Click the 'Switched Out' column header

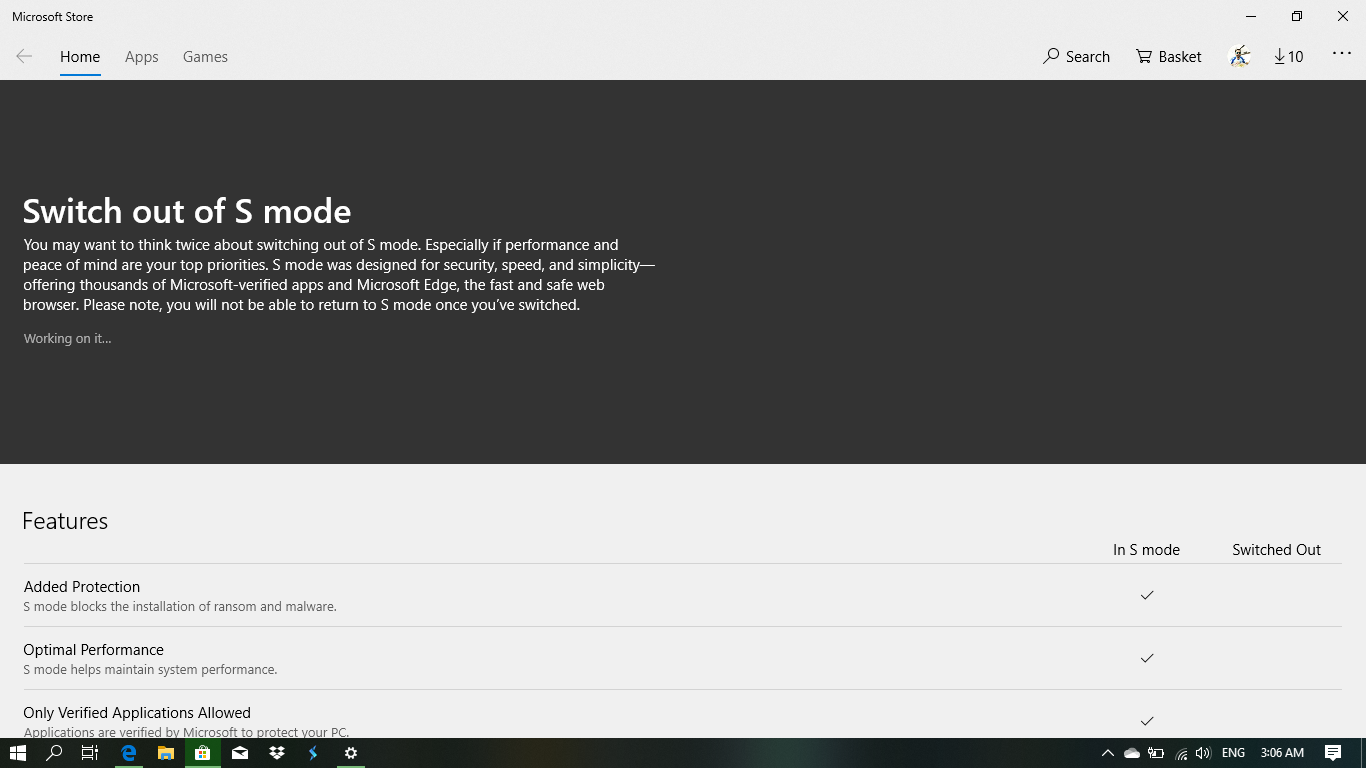tap(1276, 550)
